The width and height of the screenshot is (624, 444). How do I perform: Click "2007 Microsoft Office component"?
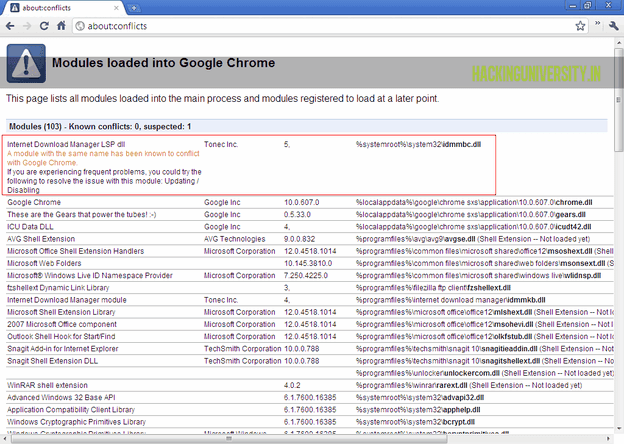pos(62,325)
